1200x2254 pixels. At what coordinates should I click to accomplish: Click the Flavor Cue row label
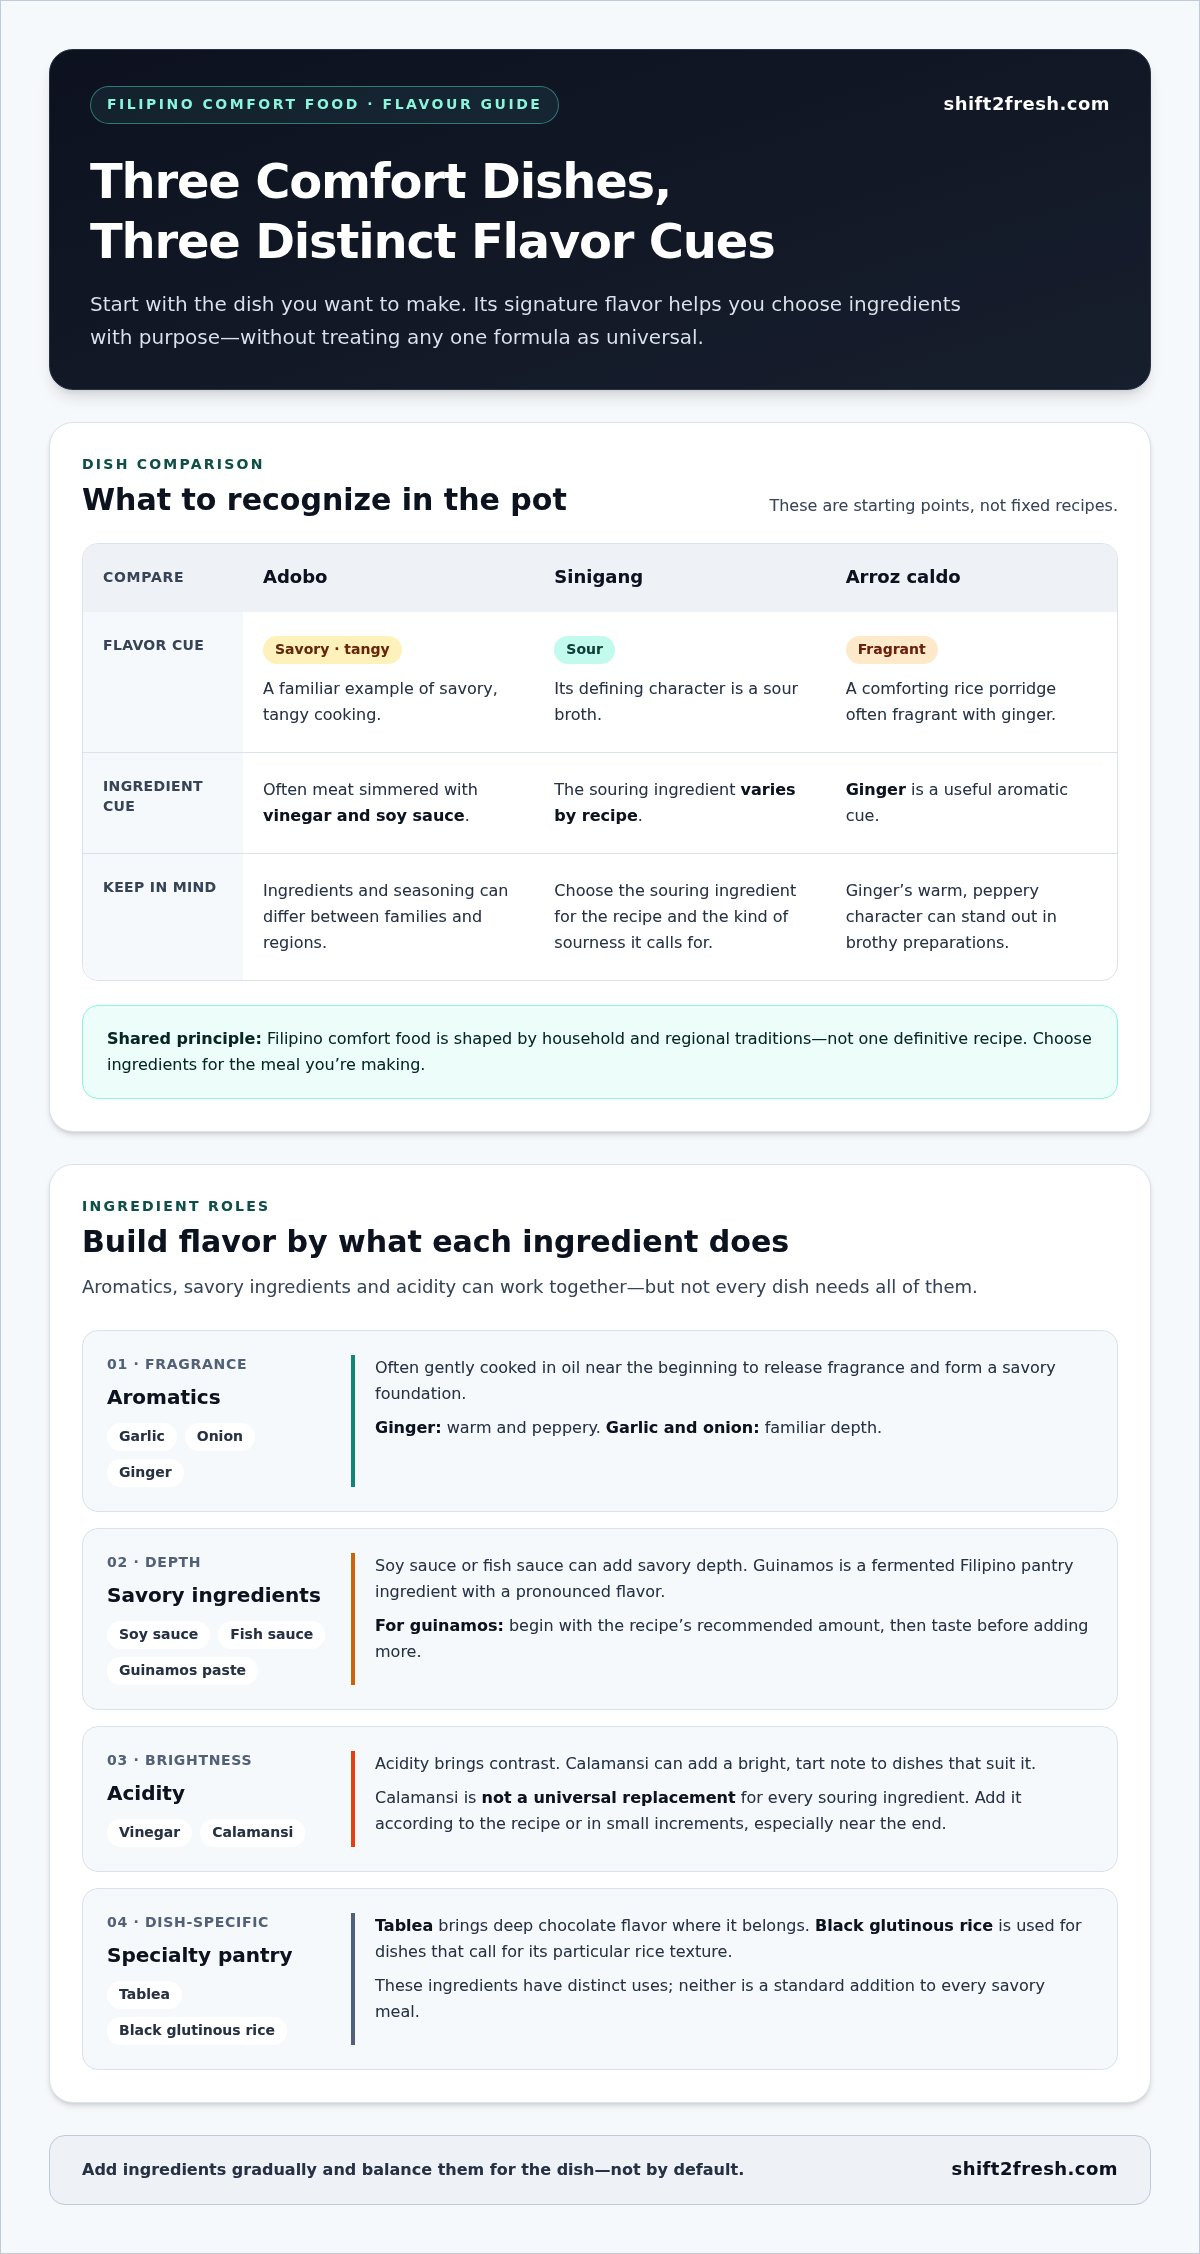click(153, 645)
